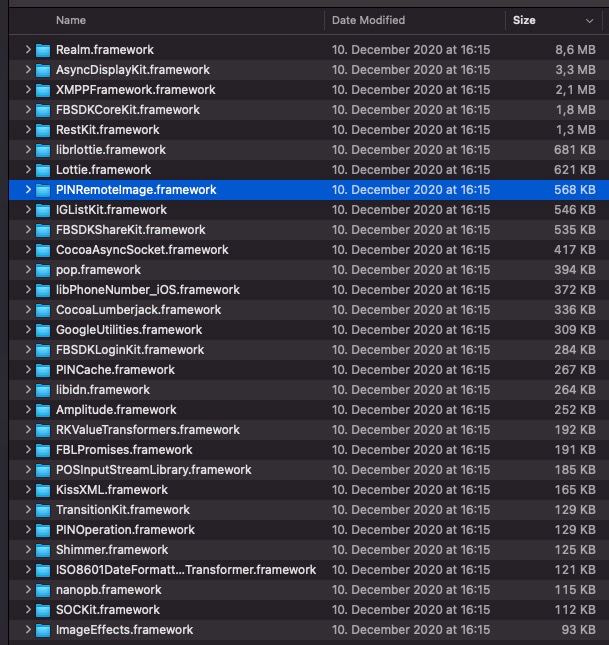The width and height of the screenshot is (609, 645).
Task: Select the ISO8601DateFormatt...Transformer.framework name
Action: point(186,570)
